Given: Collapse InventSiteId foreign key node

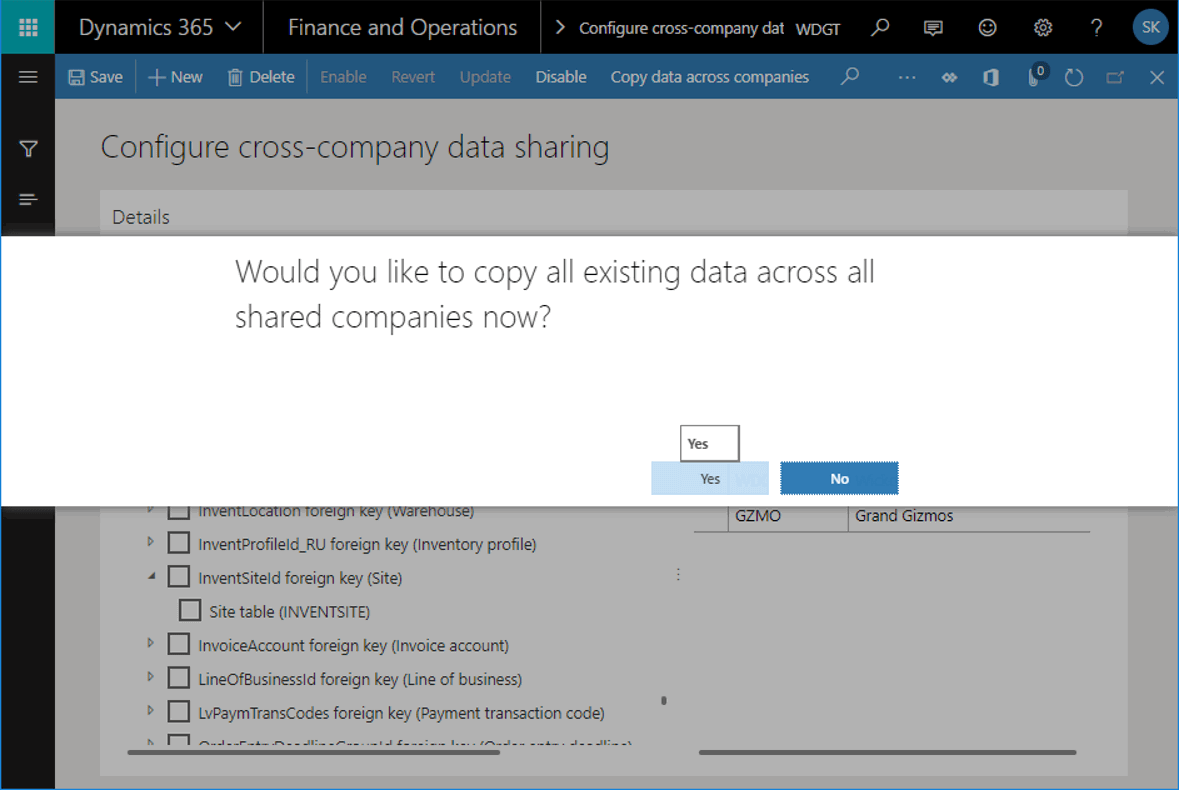Looking at the screenshot, I should (x=151, y=577).
